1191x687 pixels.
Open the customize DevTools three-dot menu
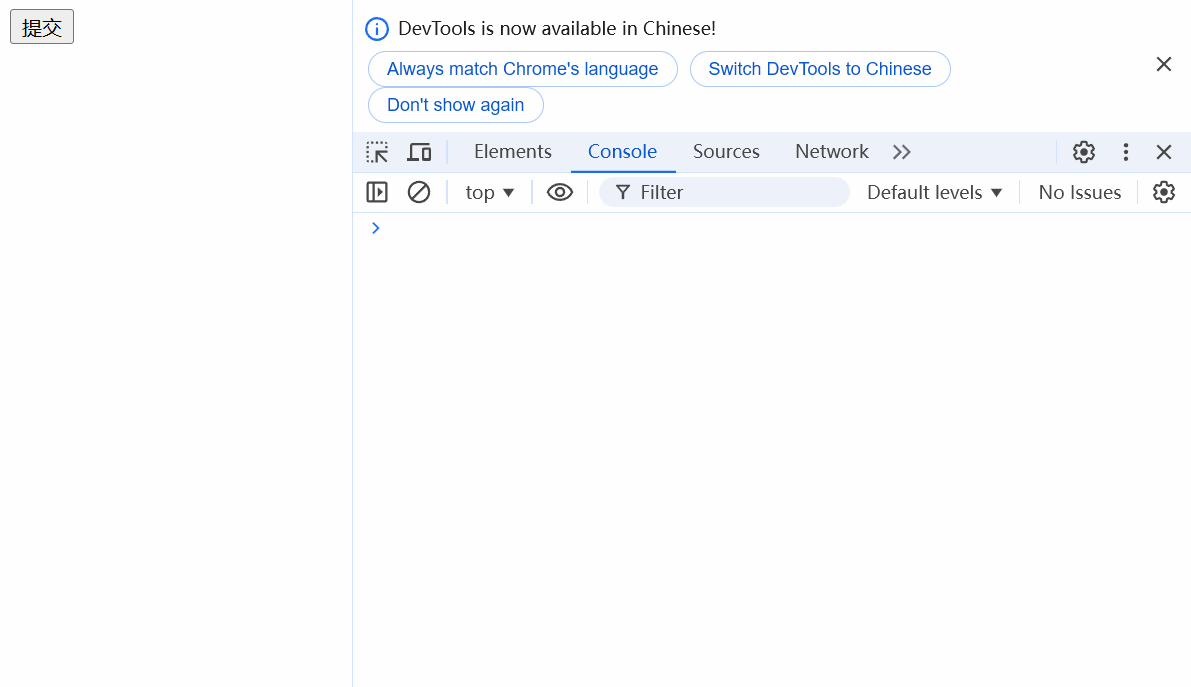click(x=1126, y=151)
